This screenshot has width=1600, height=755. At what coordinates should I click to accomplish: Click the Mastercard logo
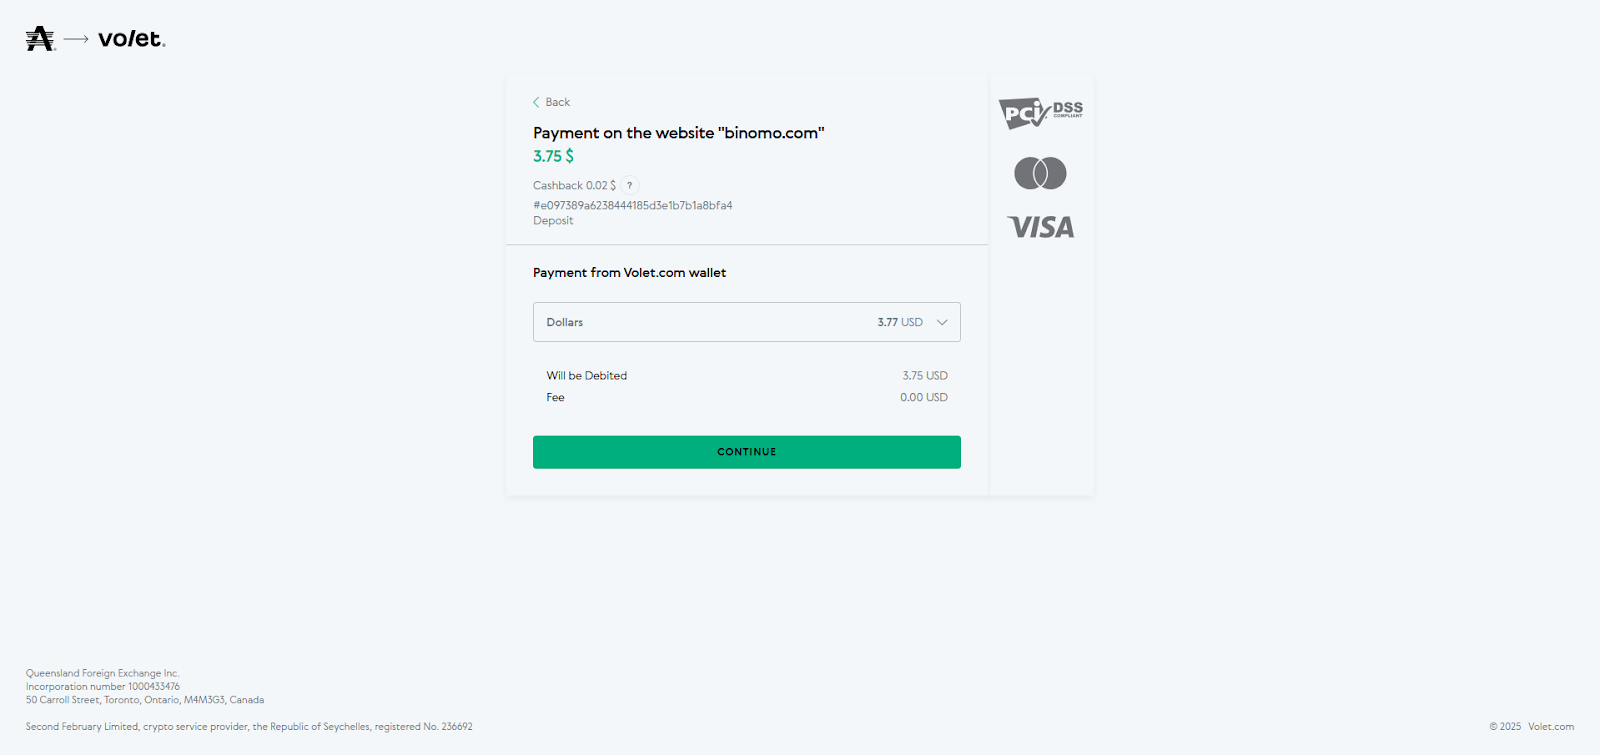click(1040, 173)
